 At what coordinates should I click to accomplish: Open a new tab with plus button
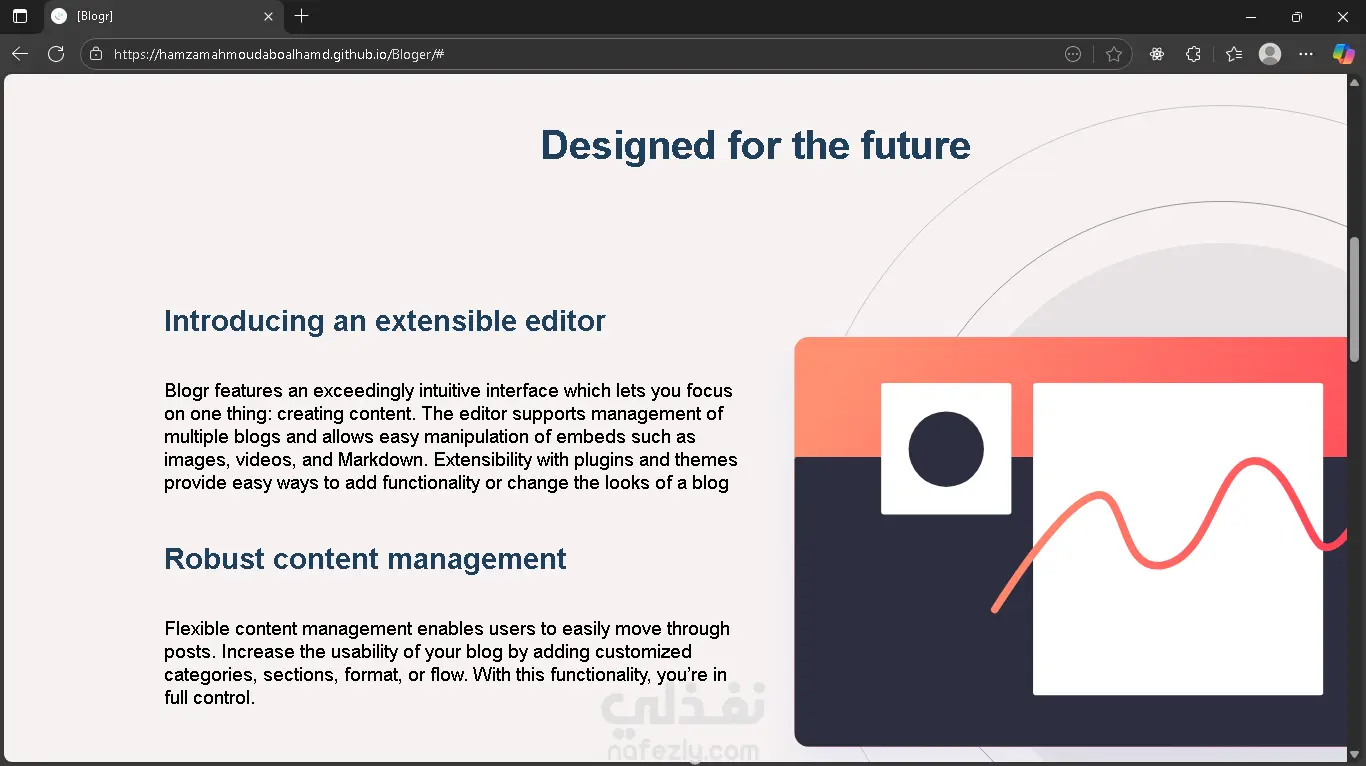tap(301, 16)
